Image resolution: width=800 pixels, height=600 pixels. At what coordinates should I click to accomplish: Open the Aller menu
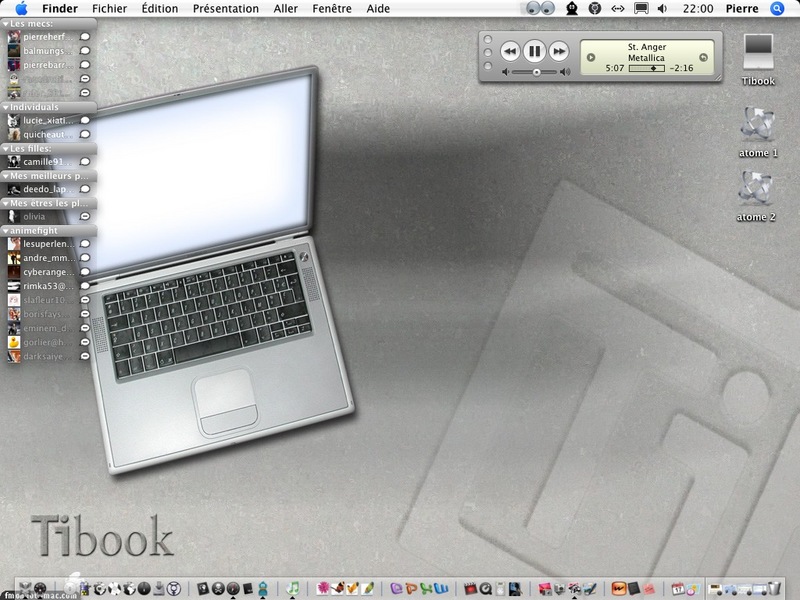[x=286, y=9]
